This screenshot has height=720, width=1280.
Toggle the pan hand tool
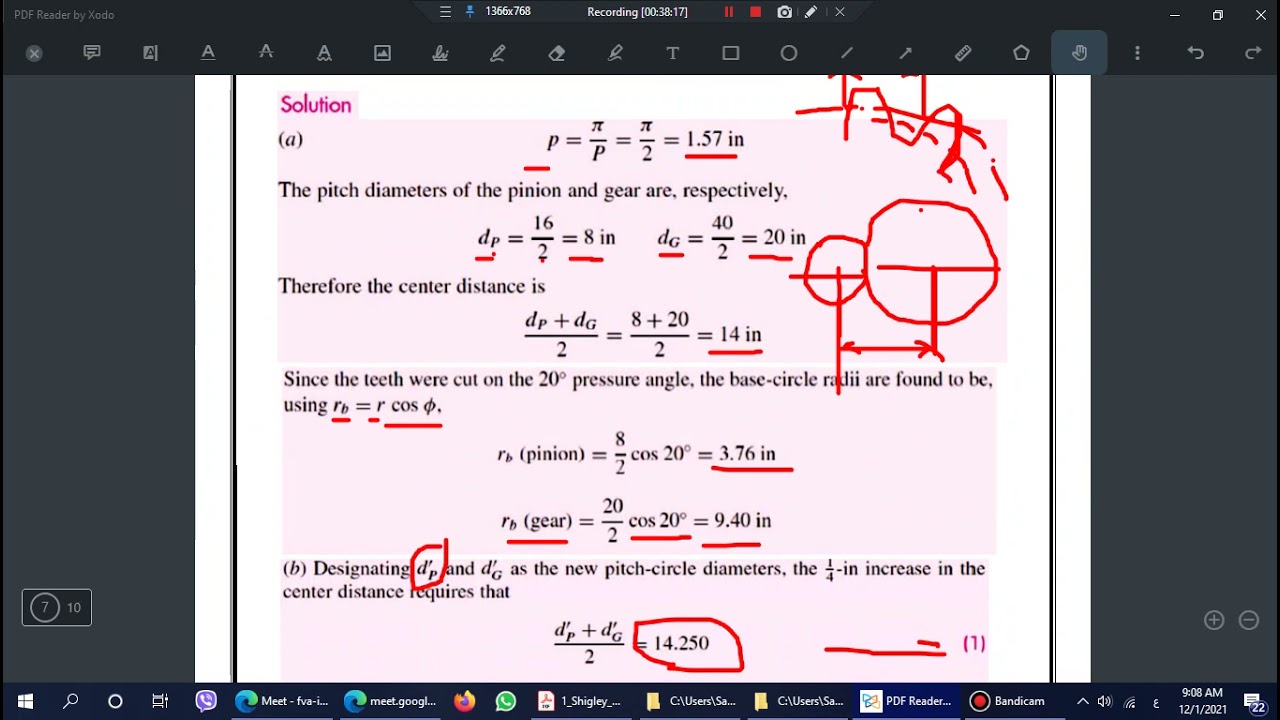coord(1079,53)
